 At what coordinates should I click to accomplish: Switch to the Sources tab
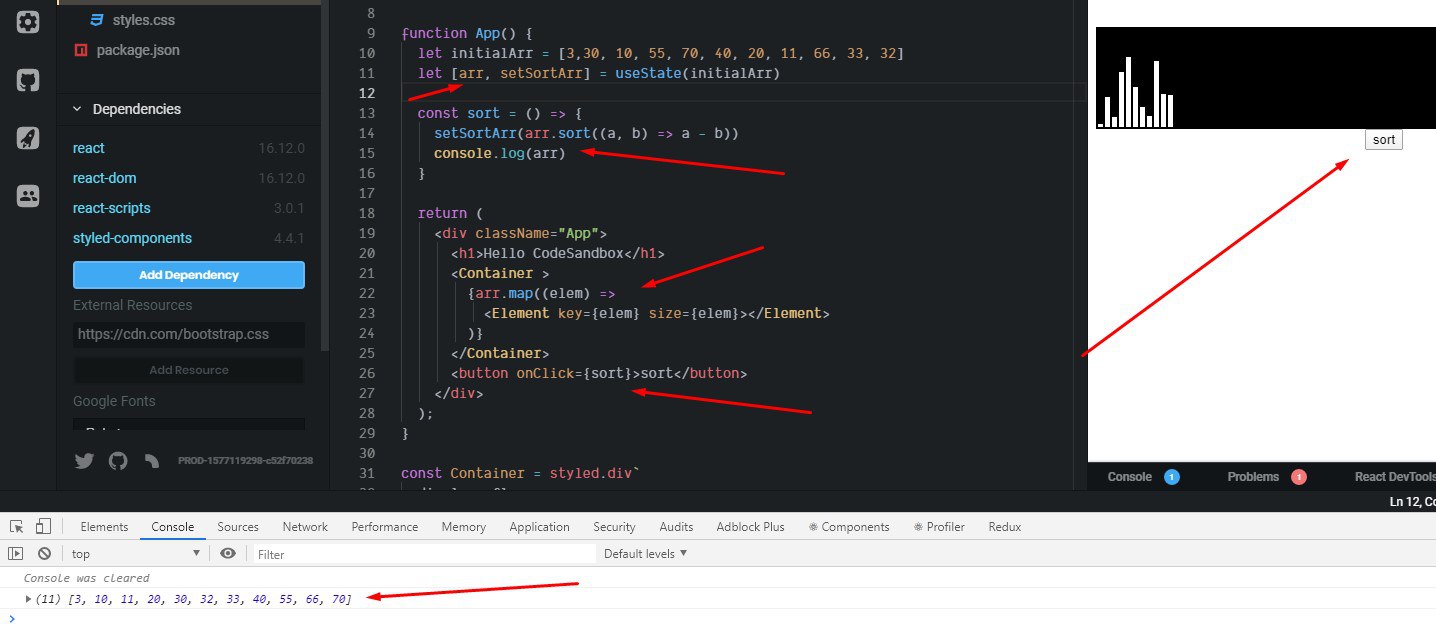(238, 527)
